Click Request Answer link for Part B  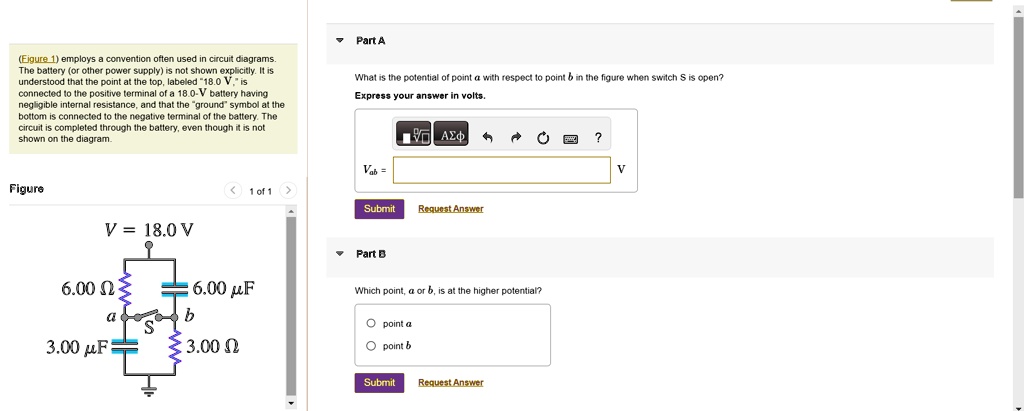coord(451,383)
